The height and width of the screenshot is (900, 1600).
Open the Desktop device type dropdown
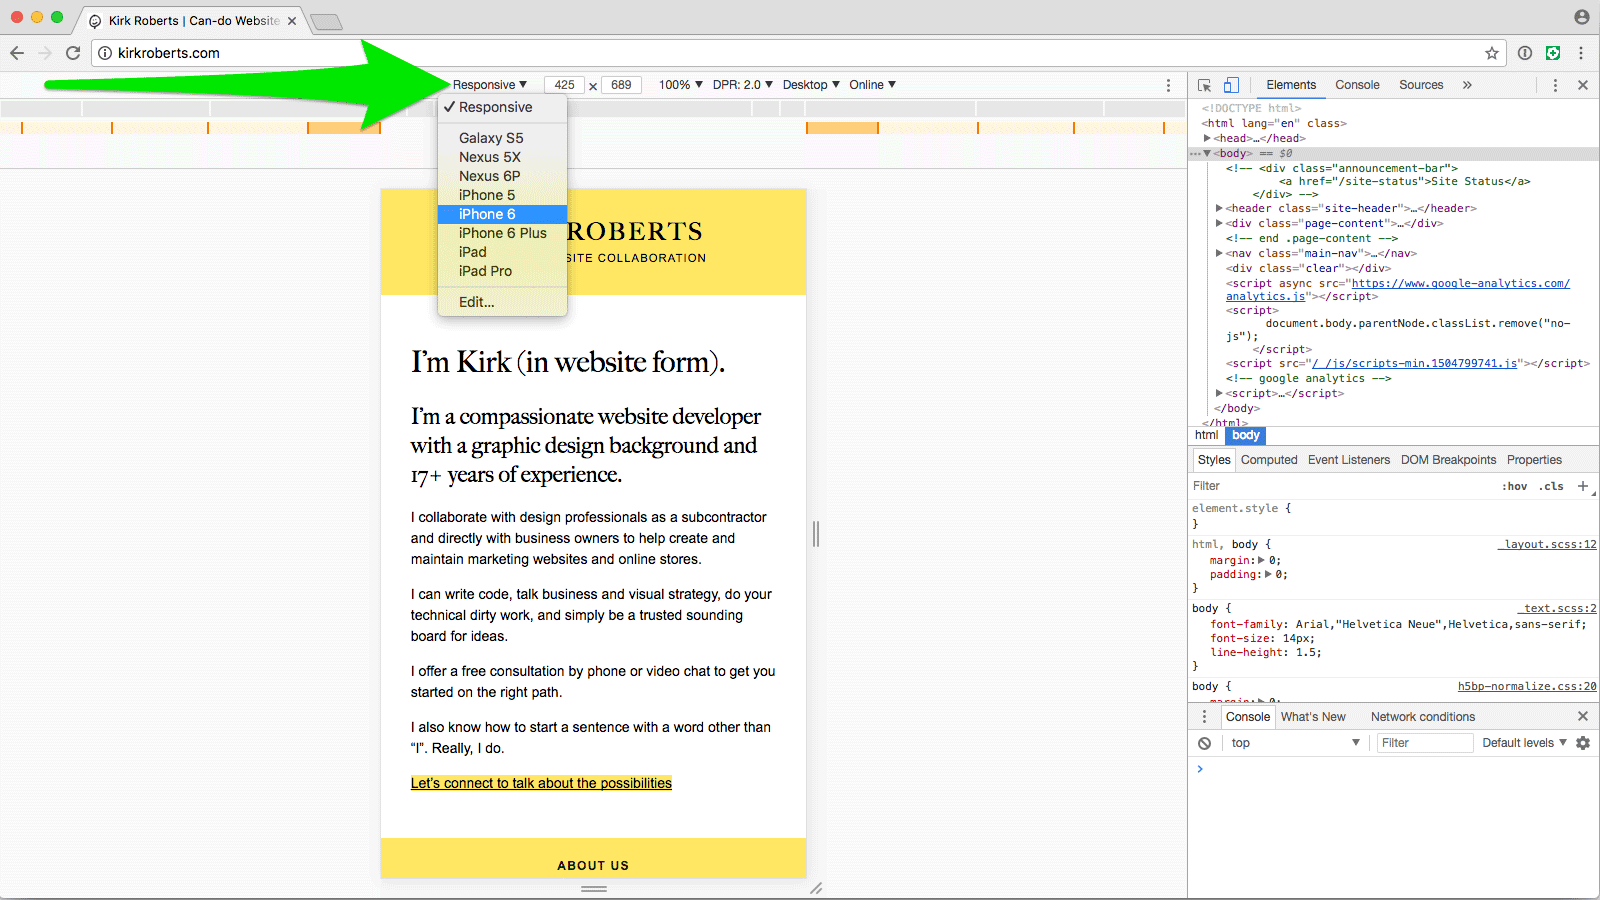811,85
